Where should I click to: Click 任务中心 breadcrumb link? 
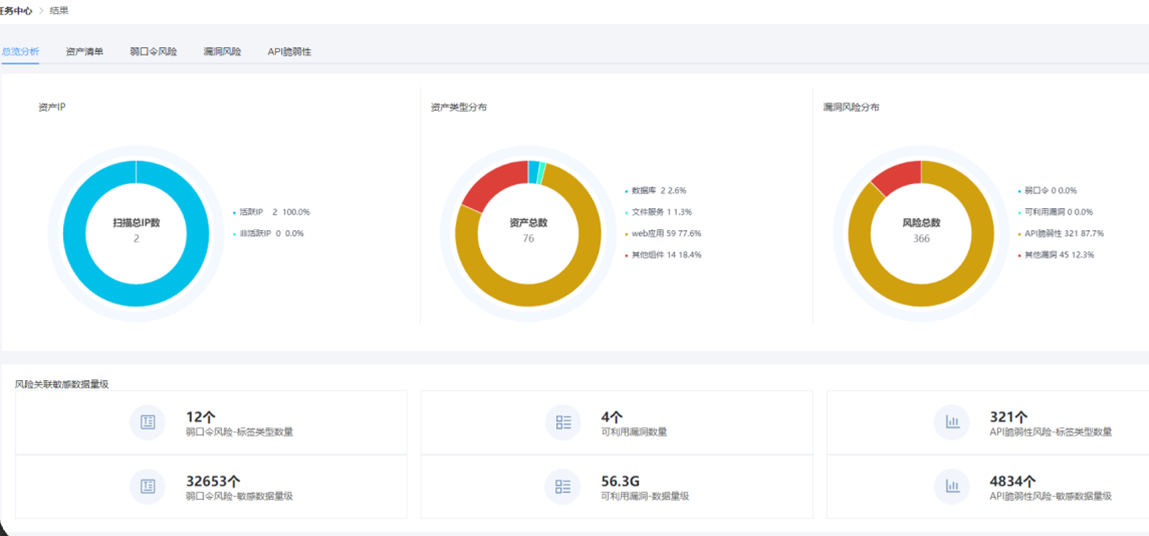click(16, 10)
